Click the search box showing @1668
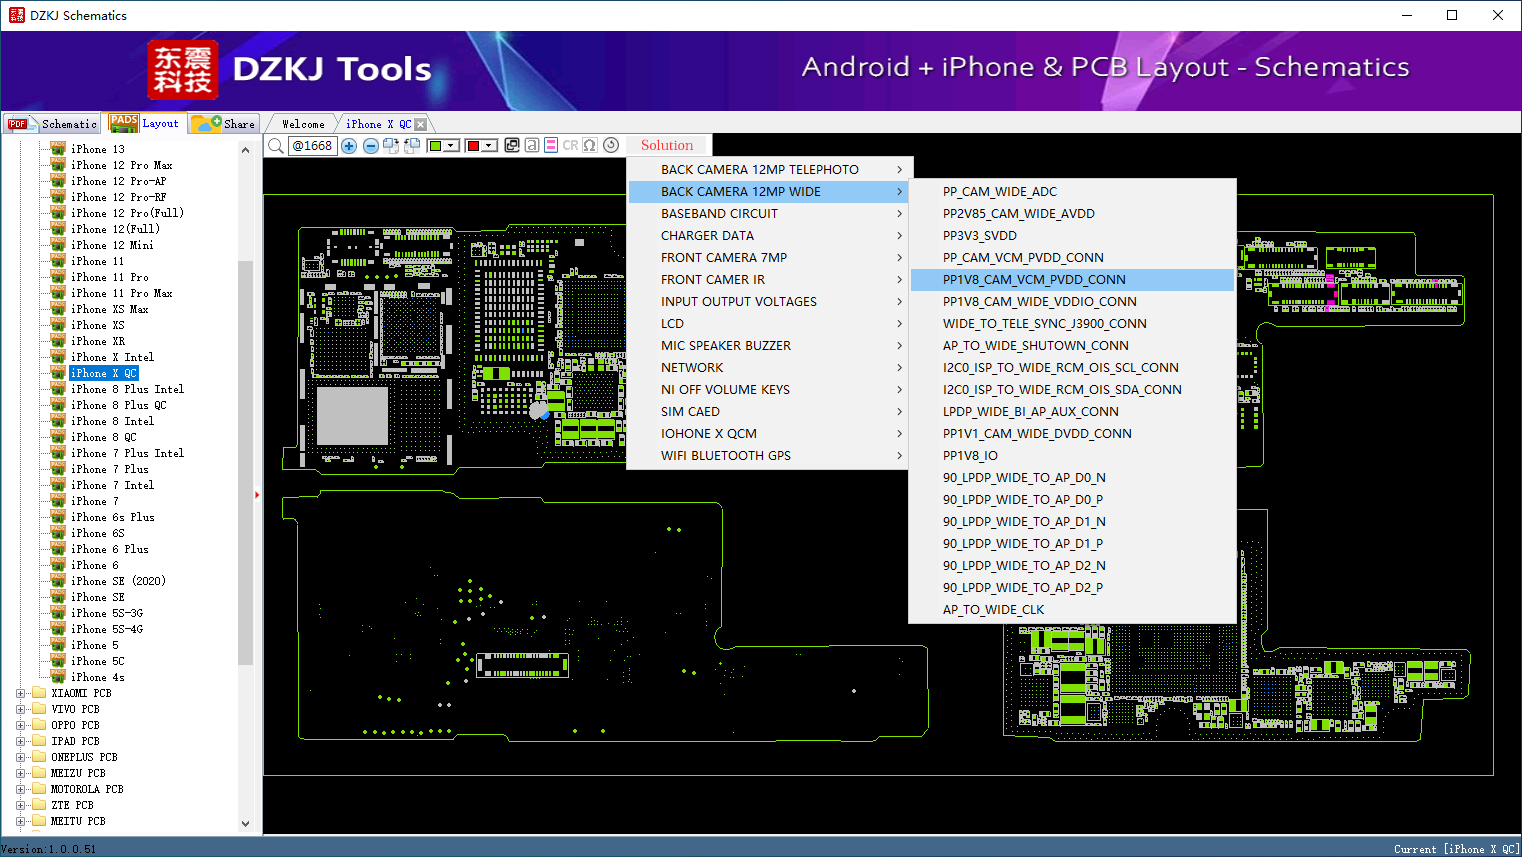 point(312,146)
